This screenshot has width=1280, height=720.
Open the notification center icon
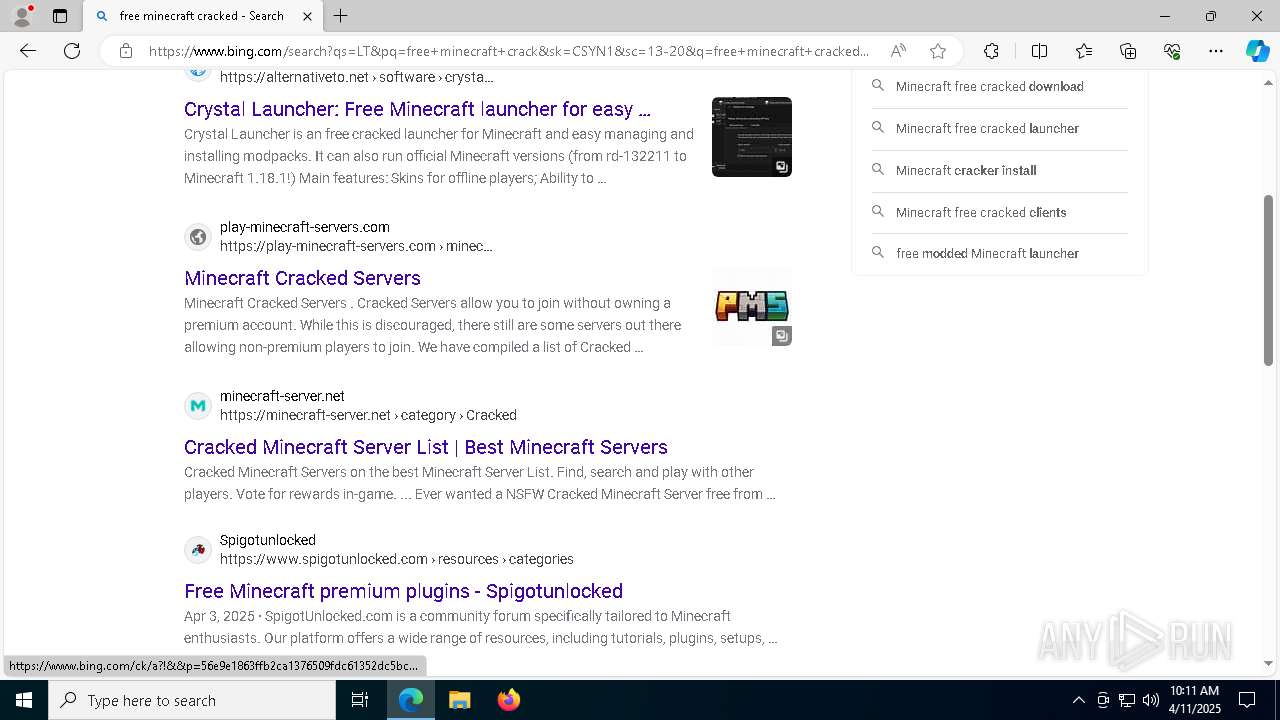click(x=1247, y=700)
